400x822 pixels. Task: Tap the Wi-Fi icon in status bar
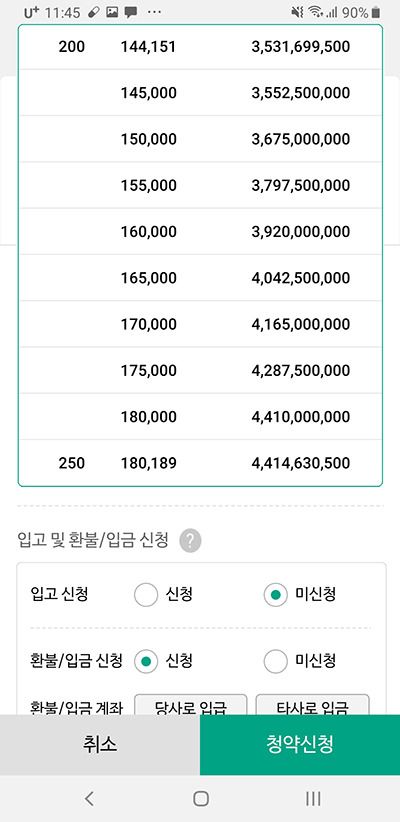(315, 12)
